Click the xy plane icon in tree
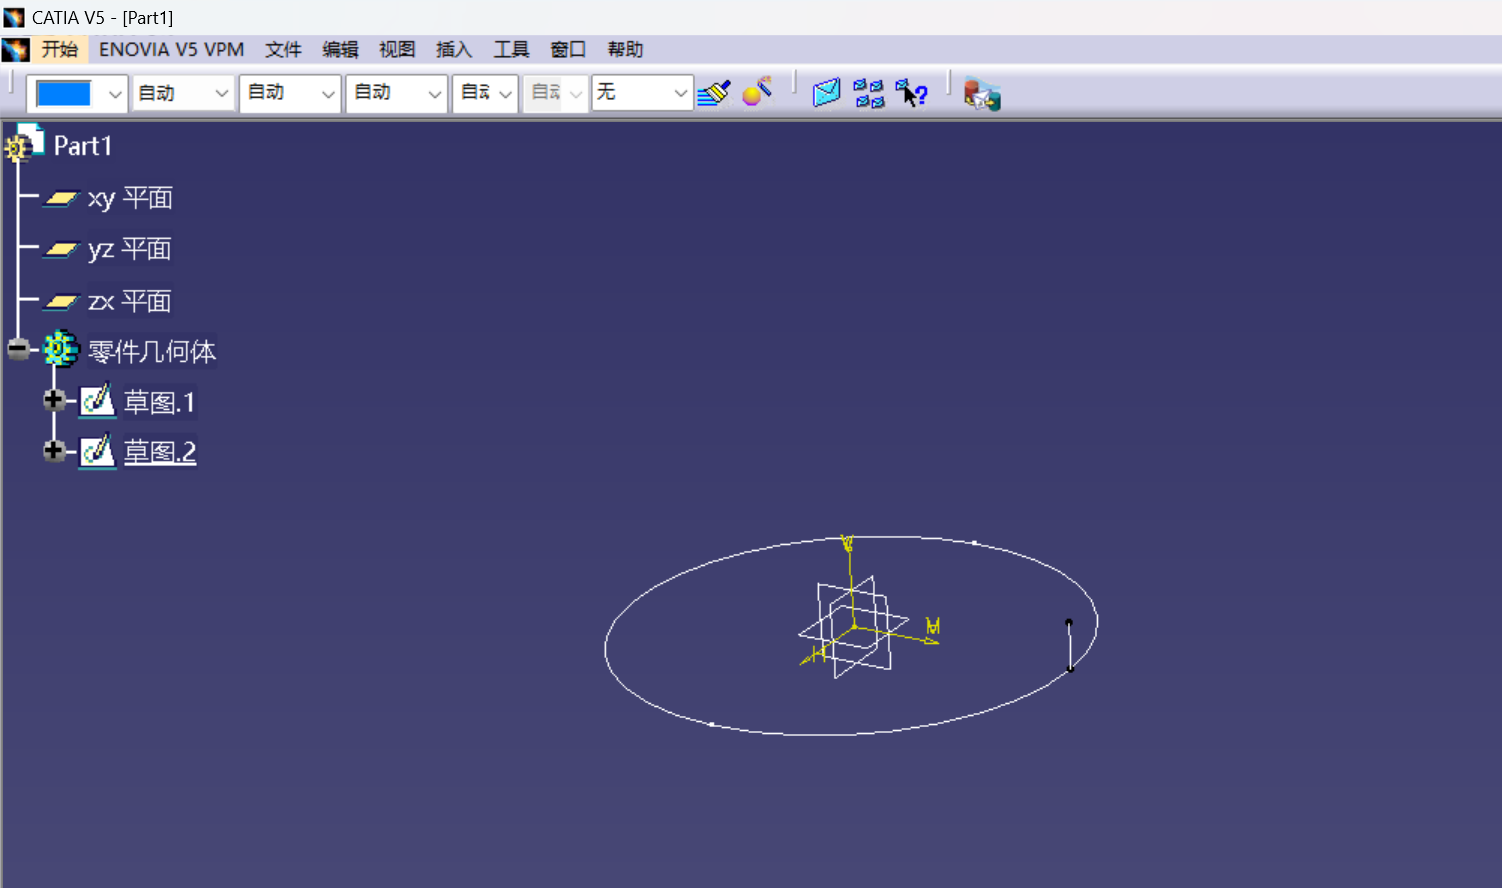The image size is (1502, 888). (61, 198)
